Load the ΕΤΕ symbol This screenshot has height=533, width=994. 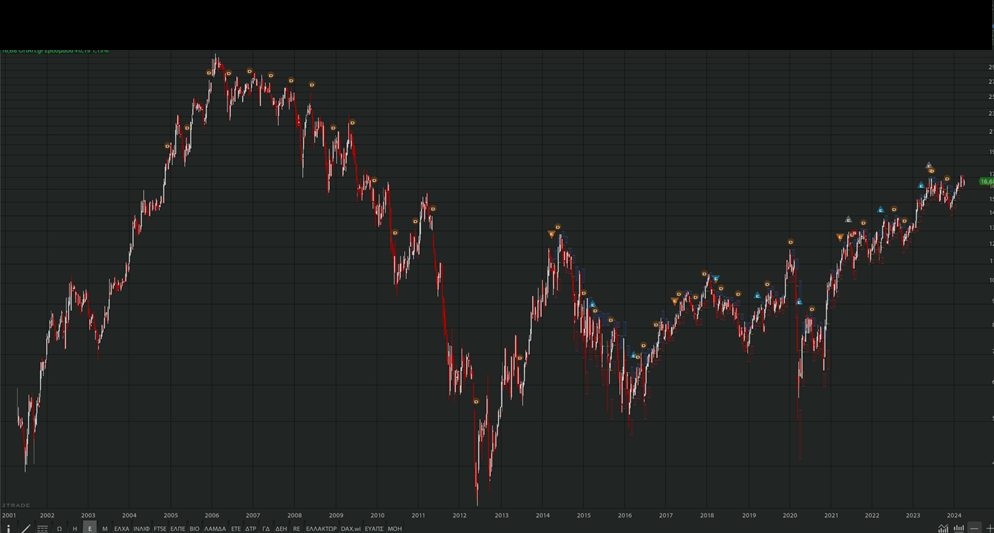[236, 529]
